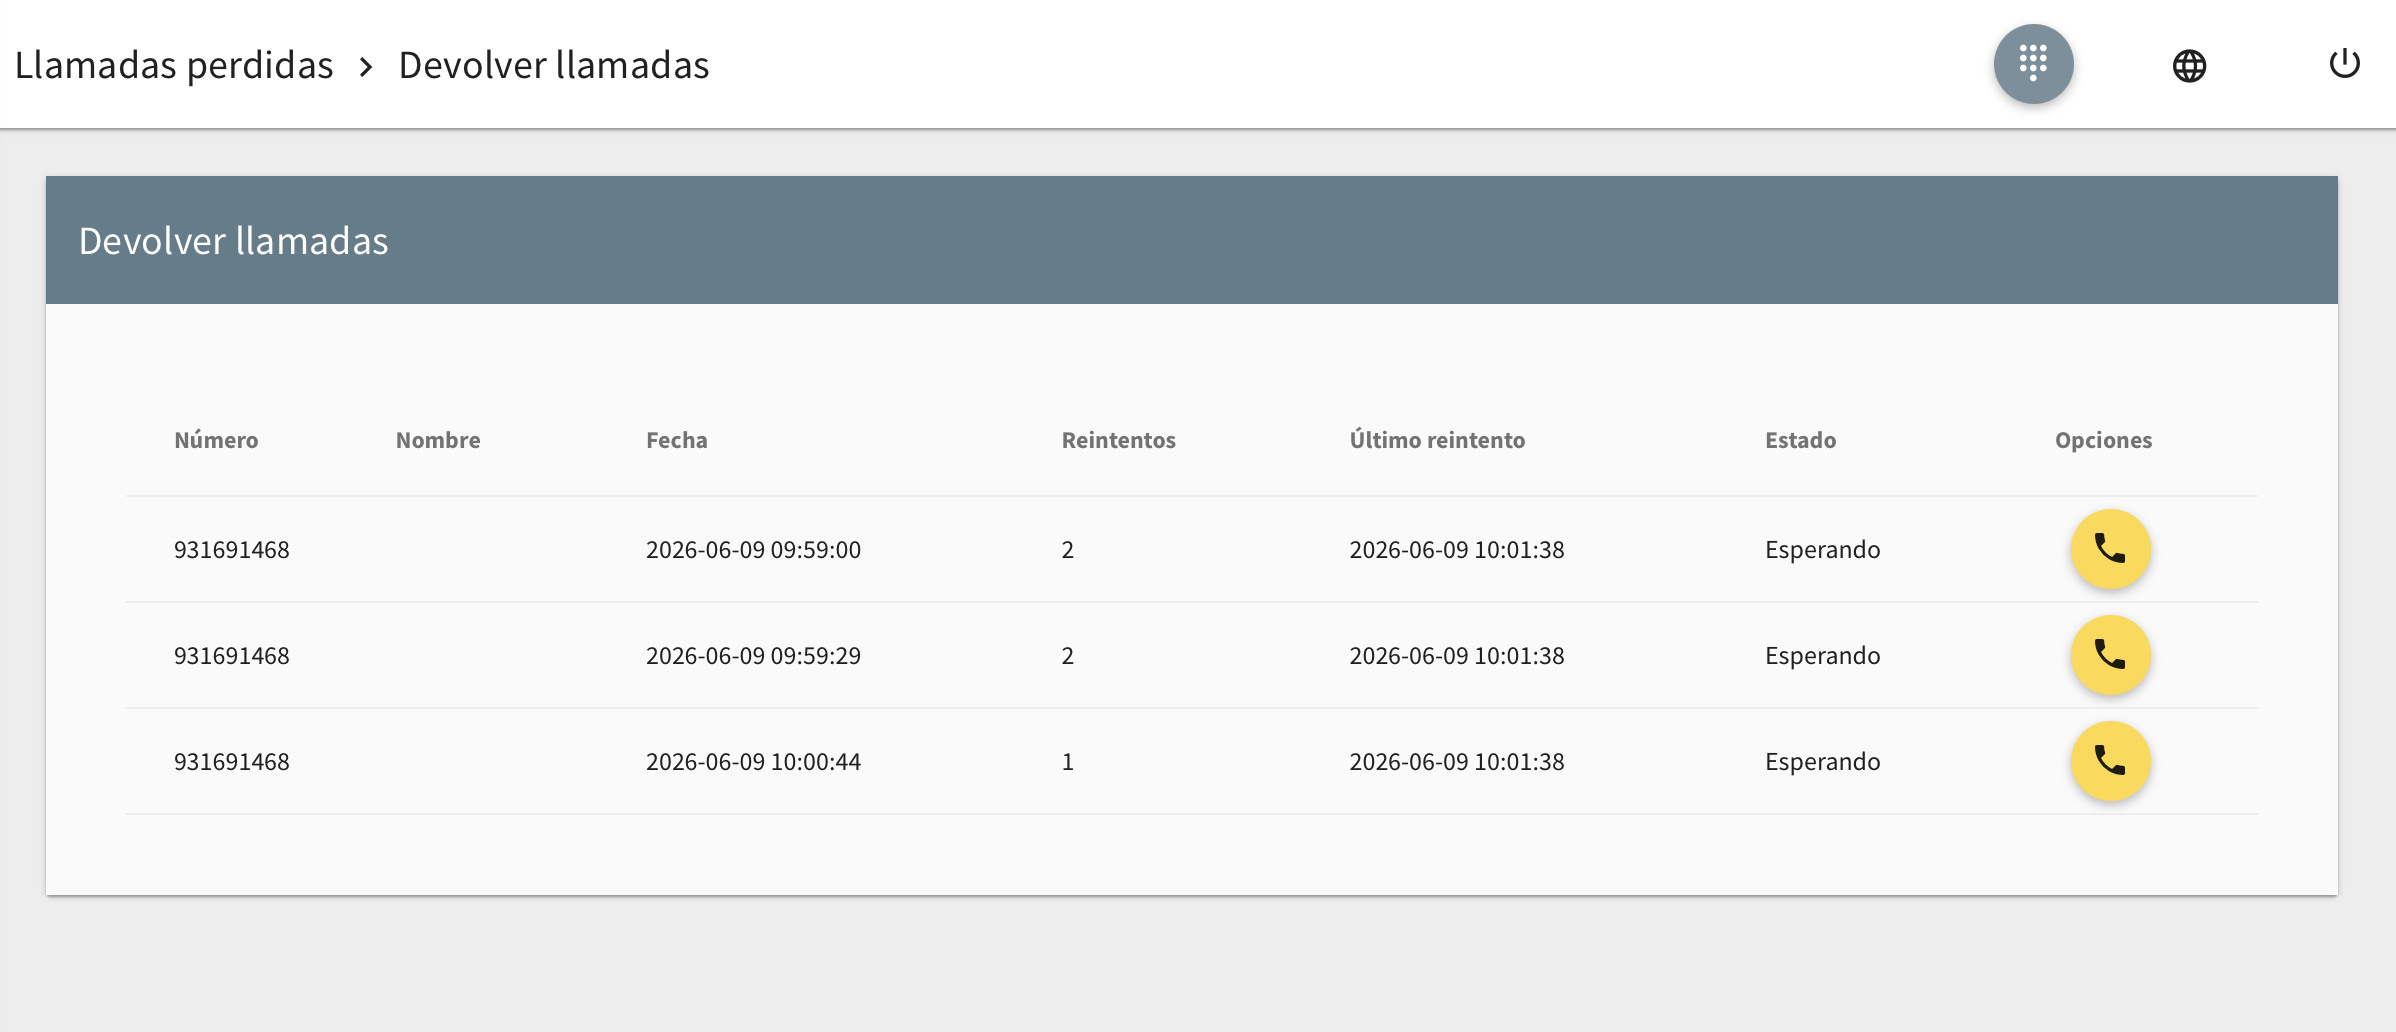Call back the 09:59:00 missed call
Viewport: 2396px width, 1032px height.
point(2110,549)
